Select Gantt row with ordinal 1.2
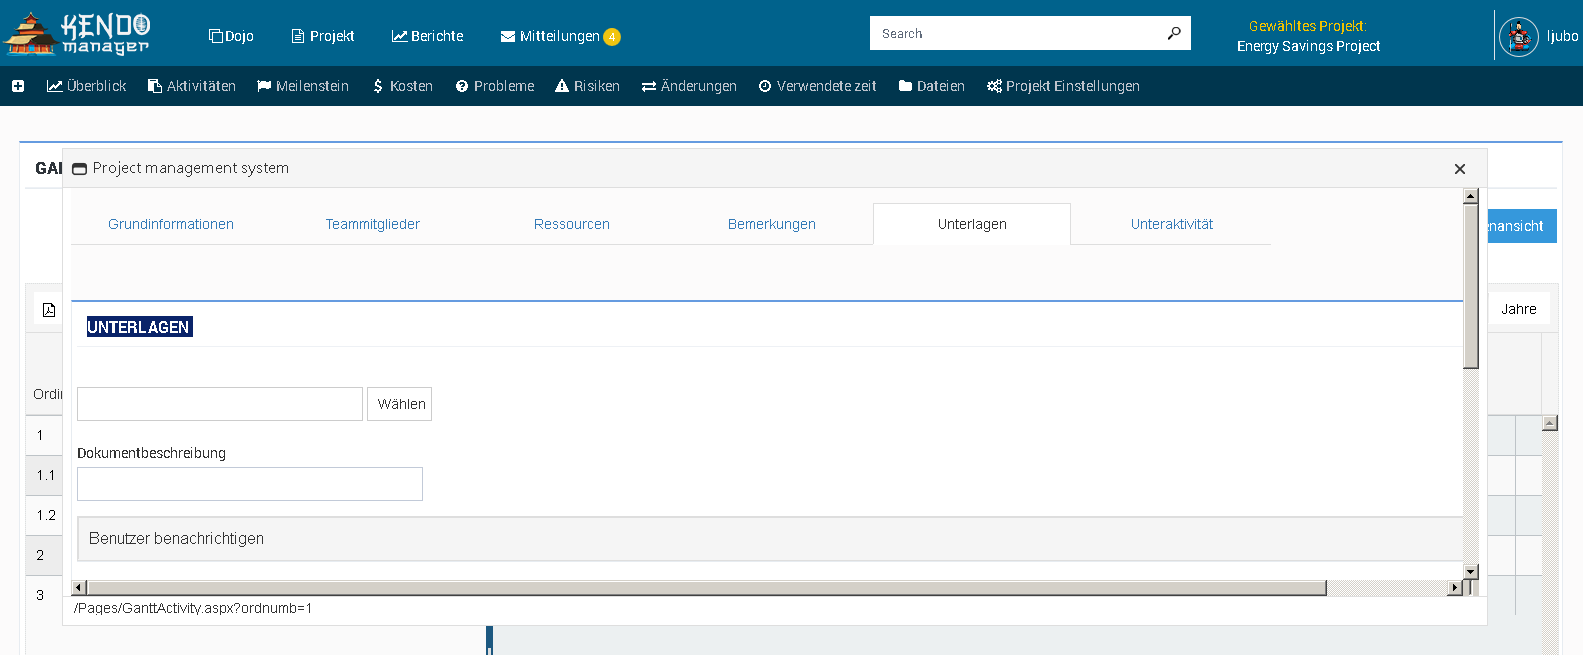 (45, 515)
